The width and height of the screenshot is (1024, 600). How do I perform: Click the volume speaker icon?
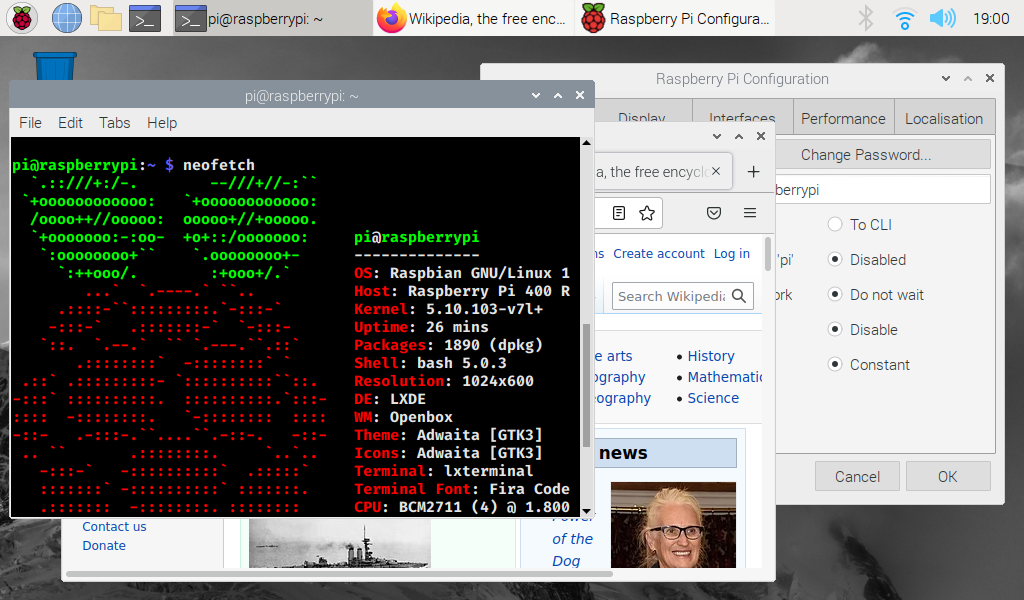click(x=941, y=18)
